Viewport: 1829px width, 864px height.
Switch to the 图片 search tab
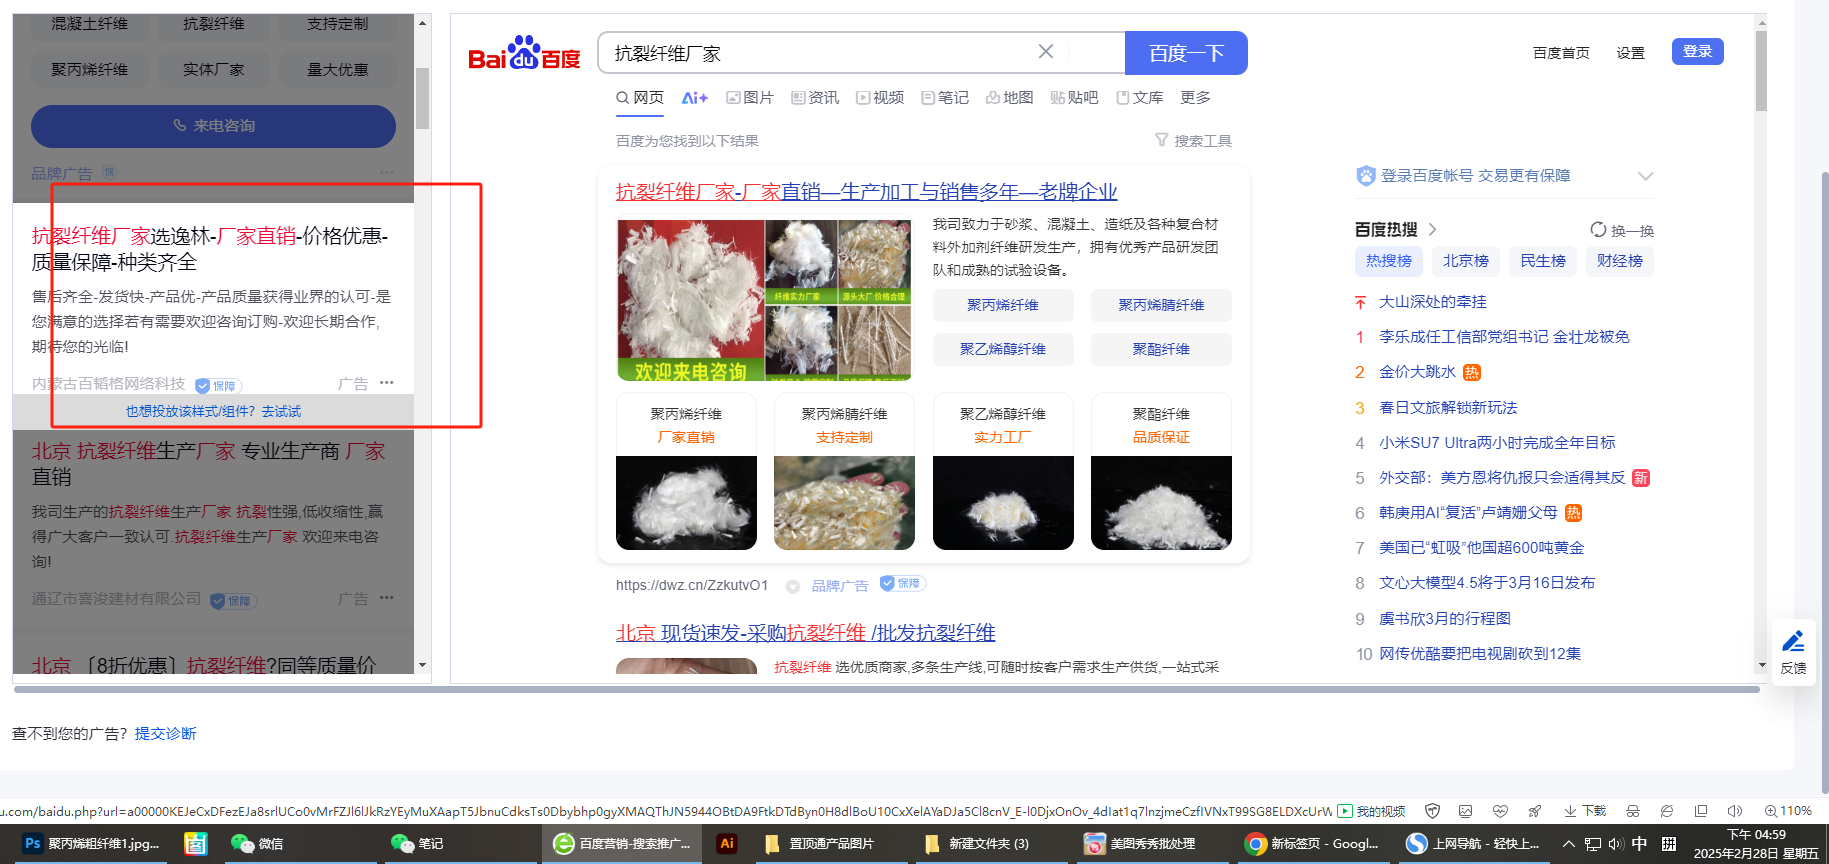coord(750,97)
